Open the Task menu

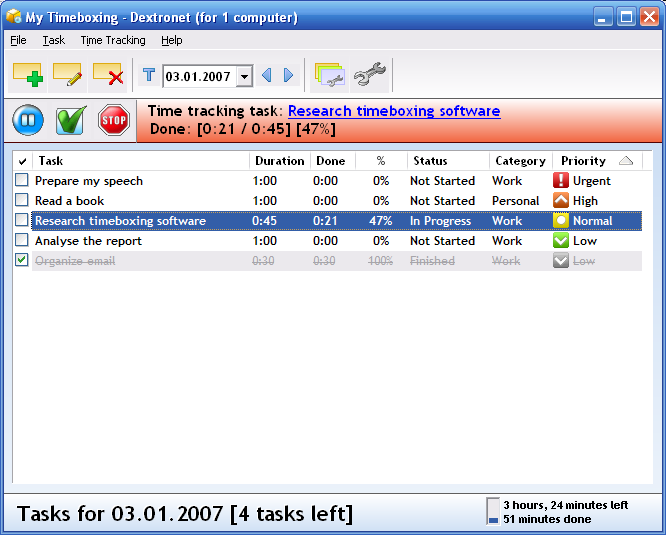click(54, 40)
